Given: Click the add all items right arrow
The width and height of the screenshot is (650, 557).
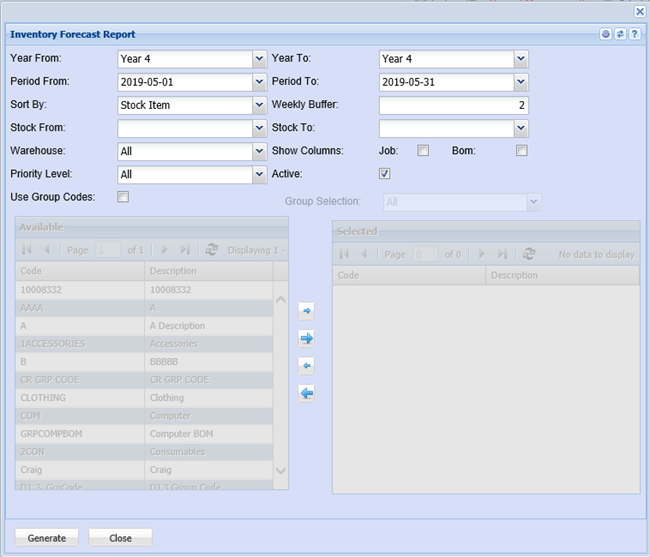Looking at the screenshot, I should pyautogui.click(x=307, y=338).
